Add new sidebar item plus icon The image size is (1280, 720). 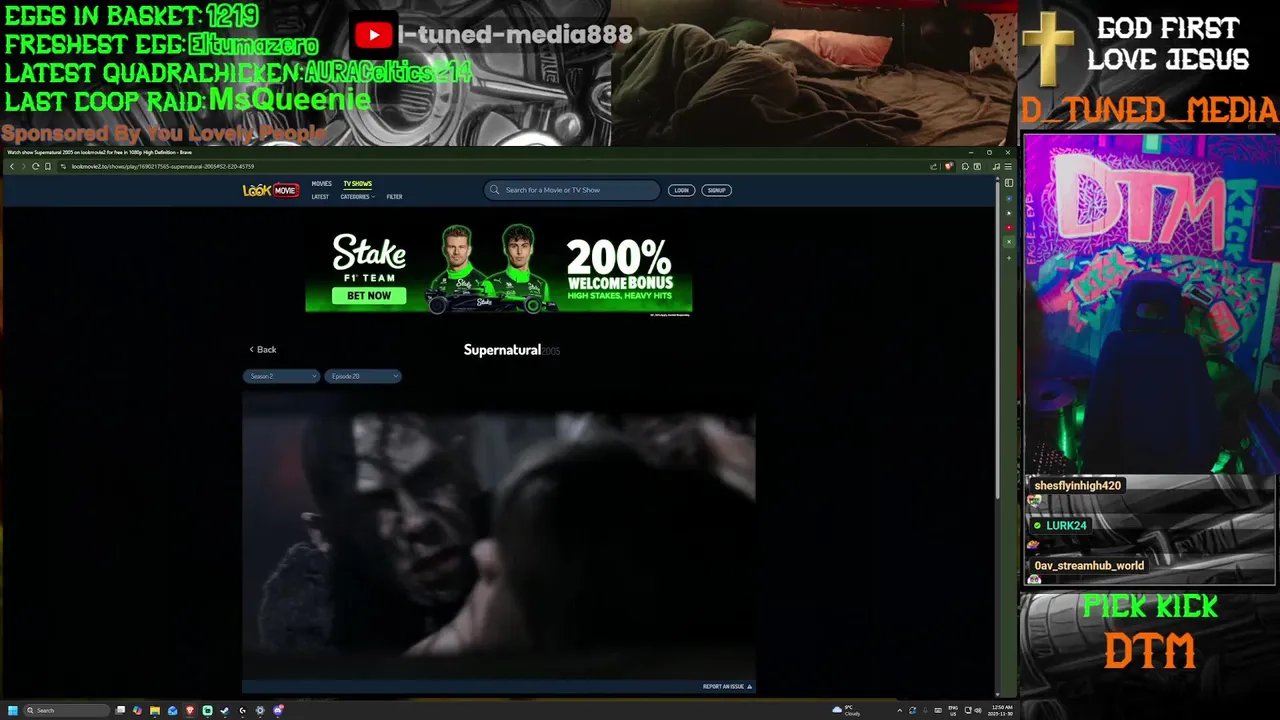point(1009,258)
